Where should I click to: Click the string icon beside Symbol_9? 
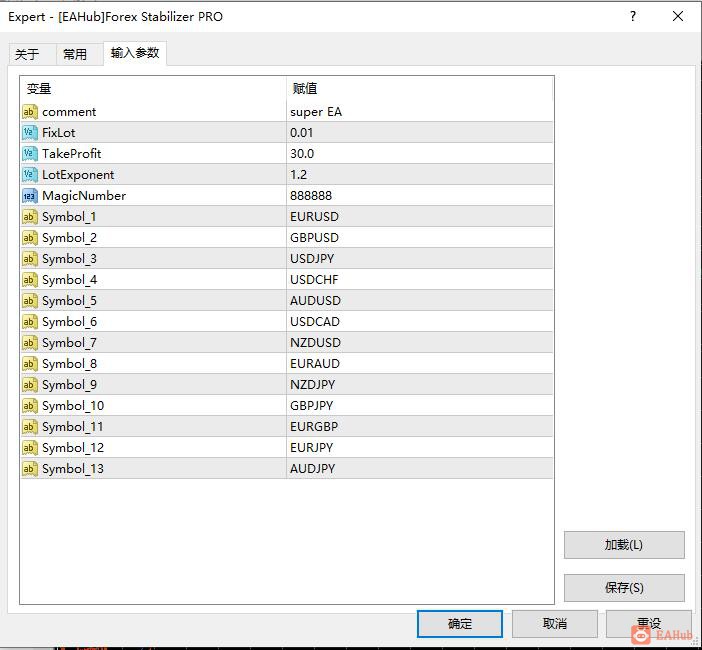coord(30,385)
